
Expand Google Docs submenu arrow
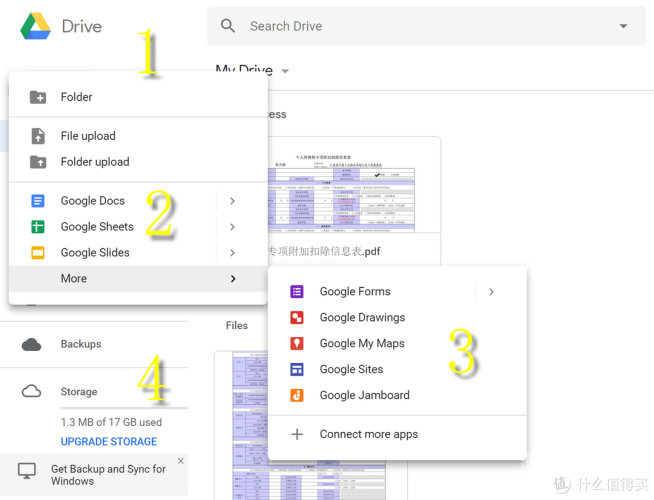(x=233, y=201)
